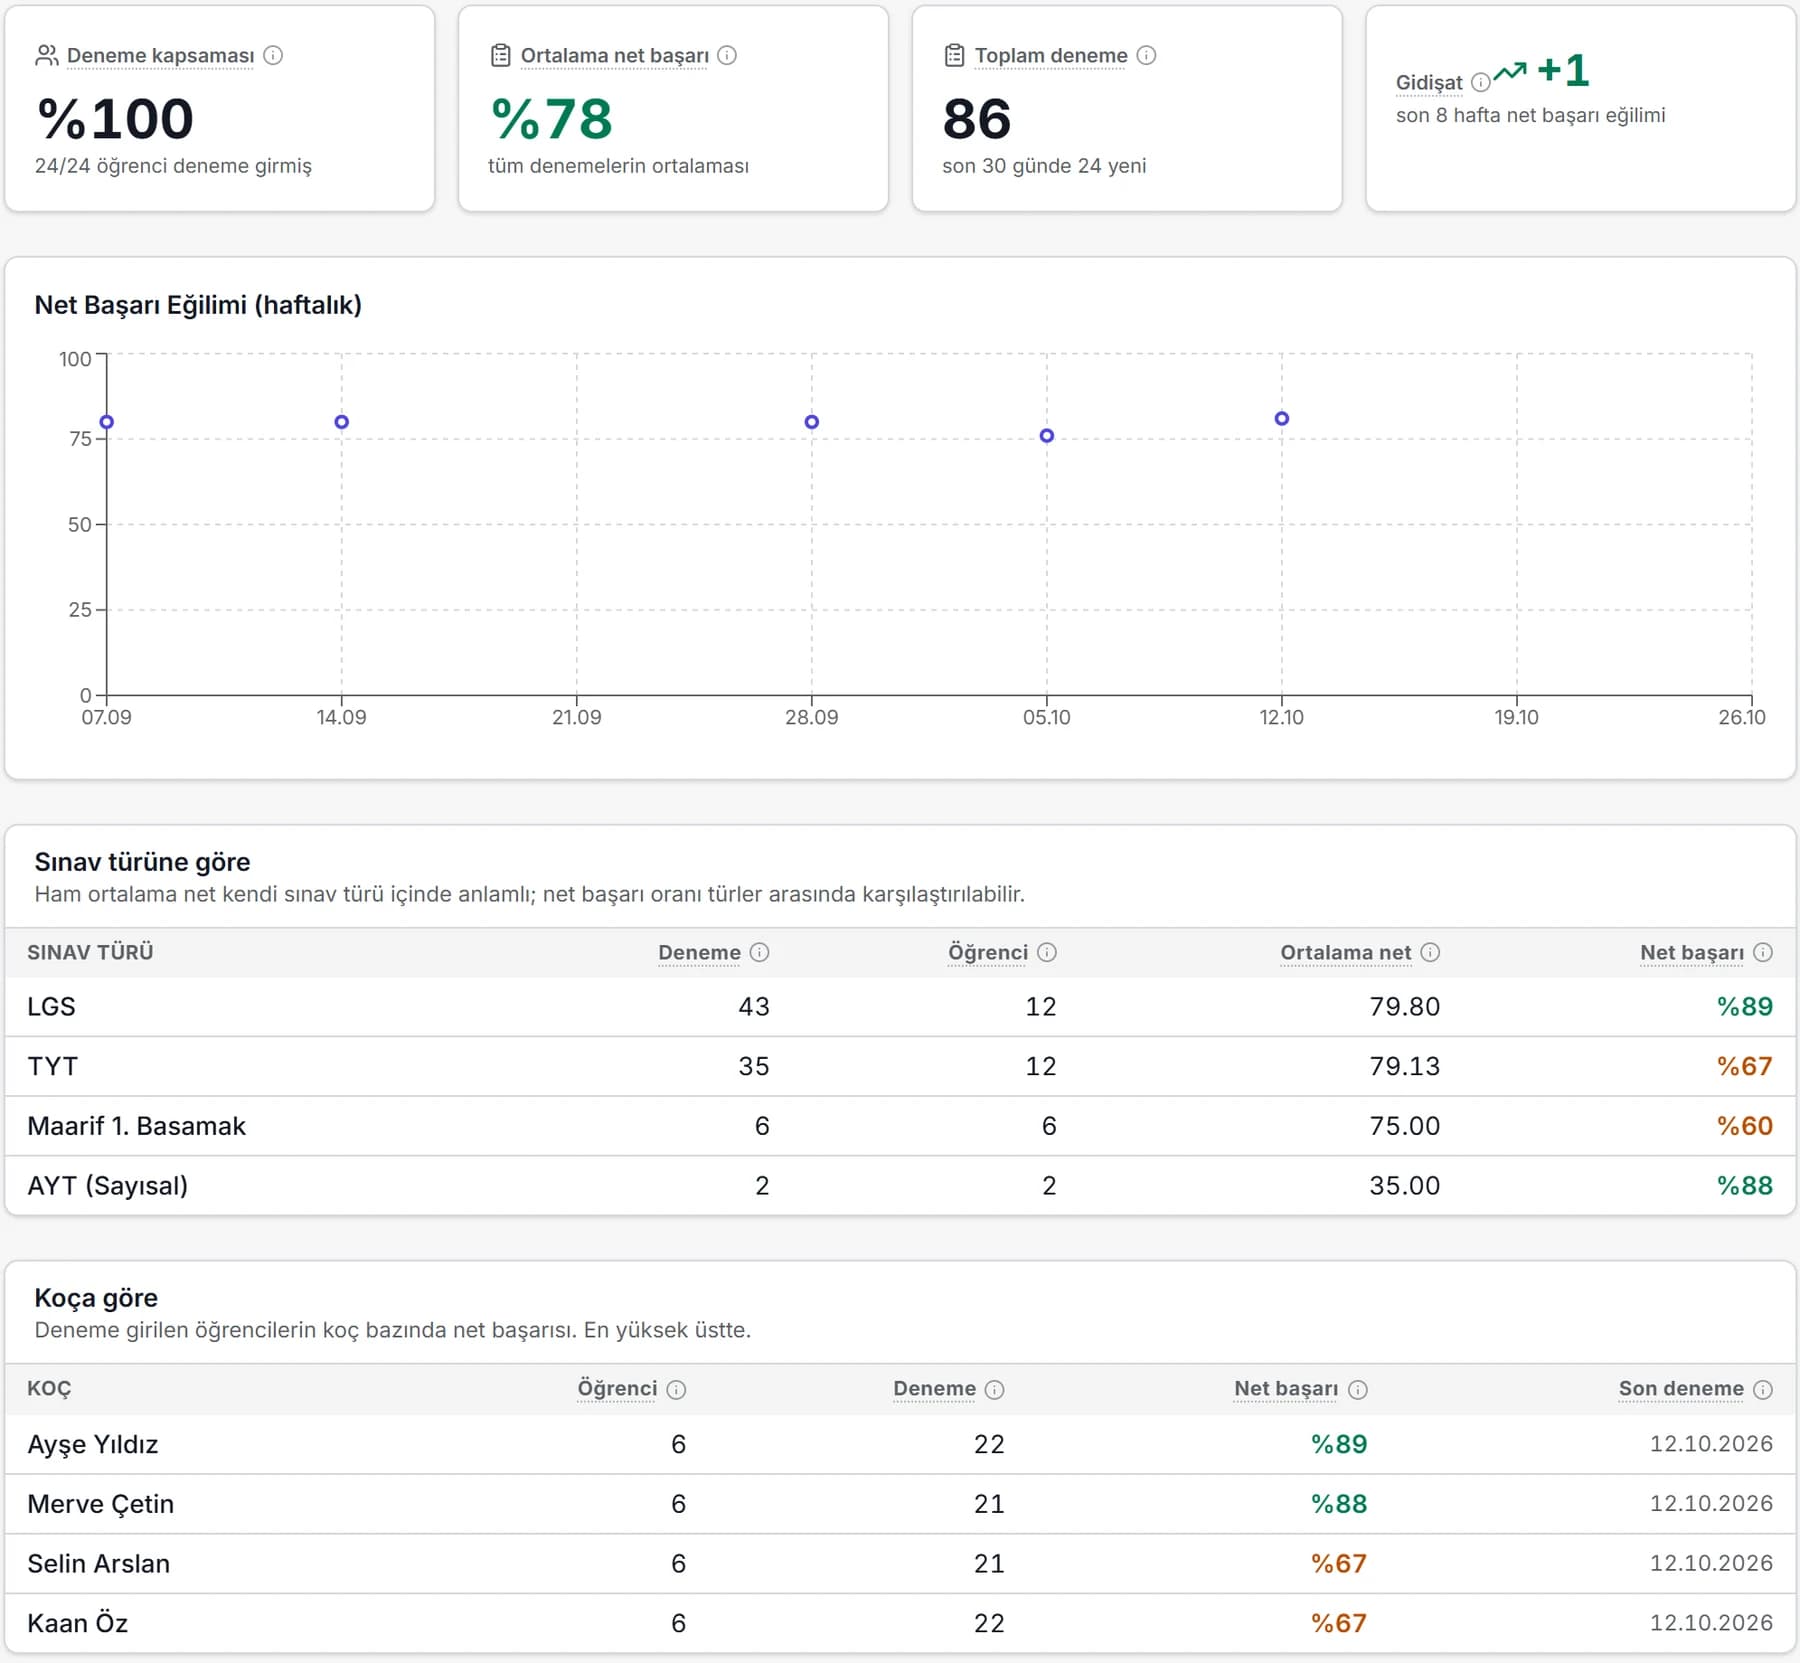This screenshot has height=1663, width=1800.
Task: Select the 05.10 data point on trend chart
Action: pyautogui.click(x=1046, y=436)
